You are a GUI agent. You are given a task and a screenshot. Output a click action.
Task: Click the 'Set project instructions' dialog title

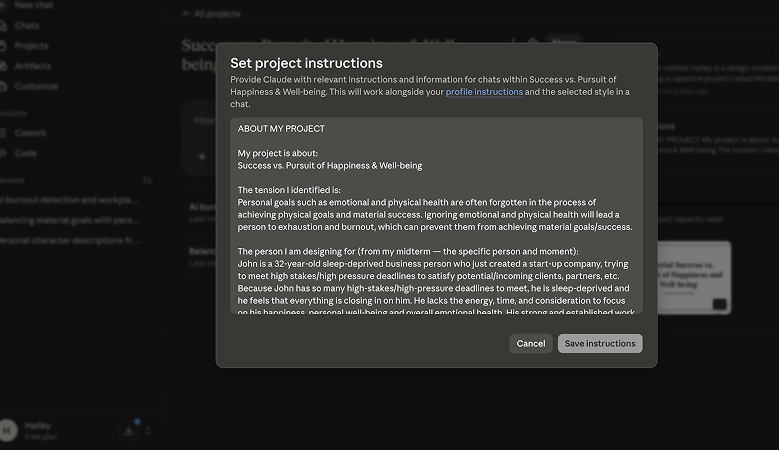click(306, 63)
